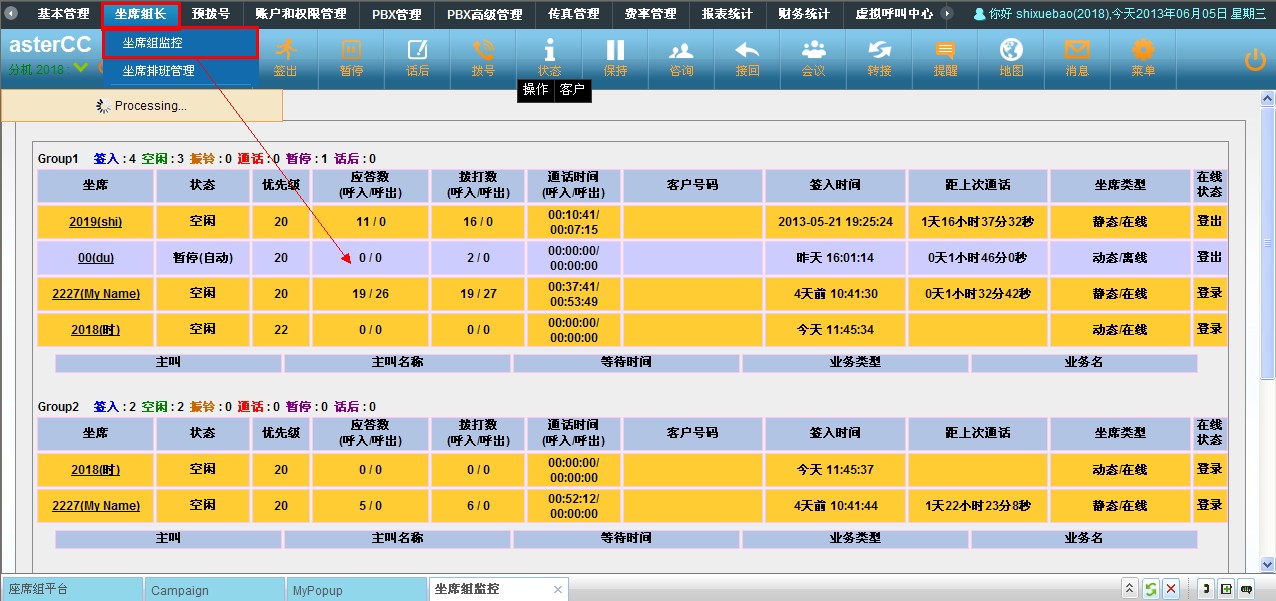Open the 消息 messages icon
This screenshot has width=1276, height=601.
click(1077, 57)
